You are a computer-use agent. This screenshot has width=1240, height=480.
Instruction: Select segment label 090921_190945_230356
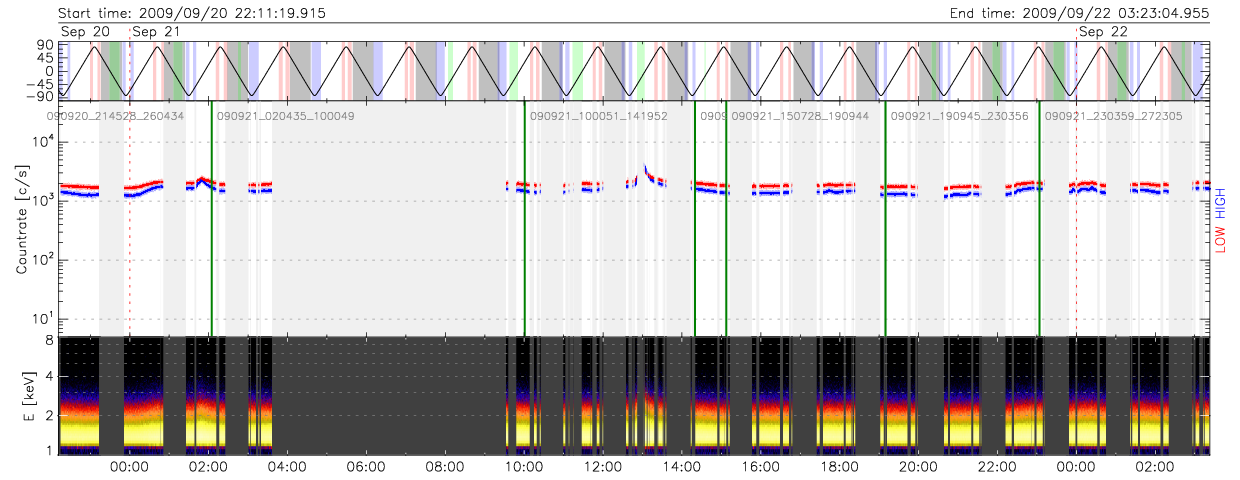tap(959, 117)
